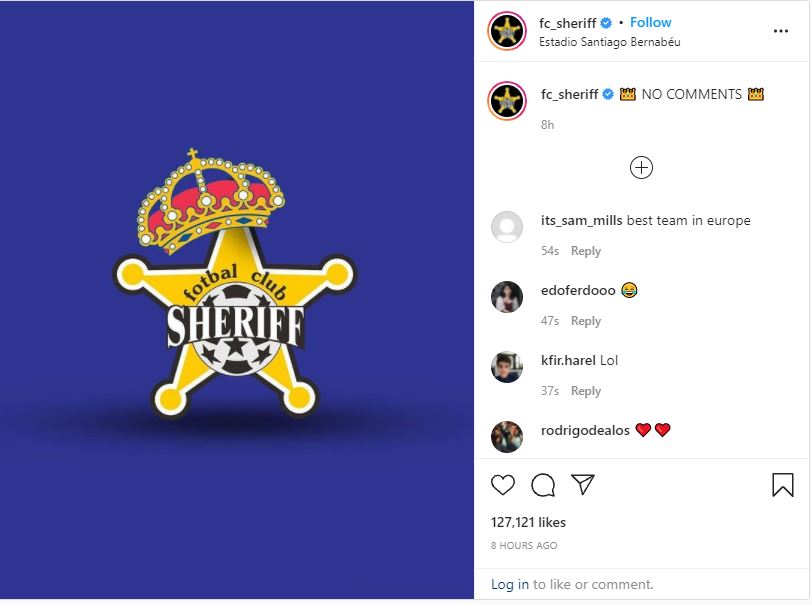Follow the fc_sheriff account
Viewport: 812px width, 605px height.
pyautogui.click(x=650, y=22)
